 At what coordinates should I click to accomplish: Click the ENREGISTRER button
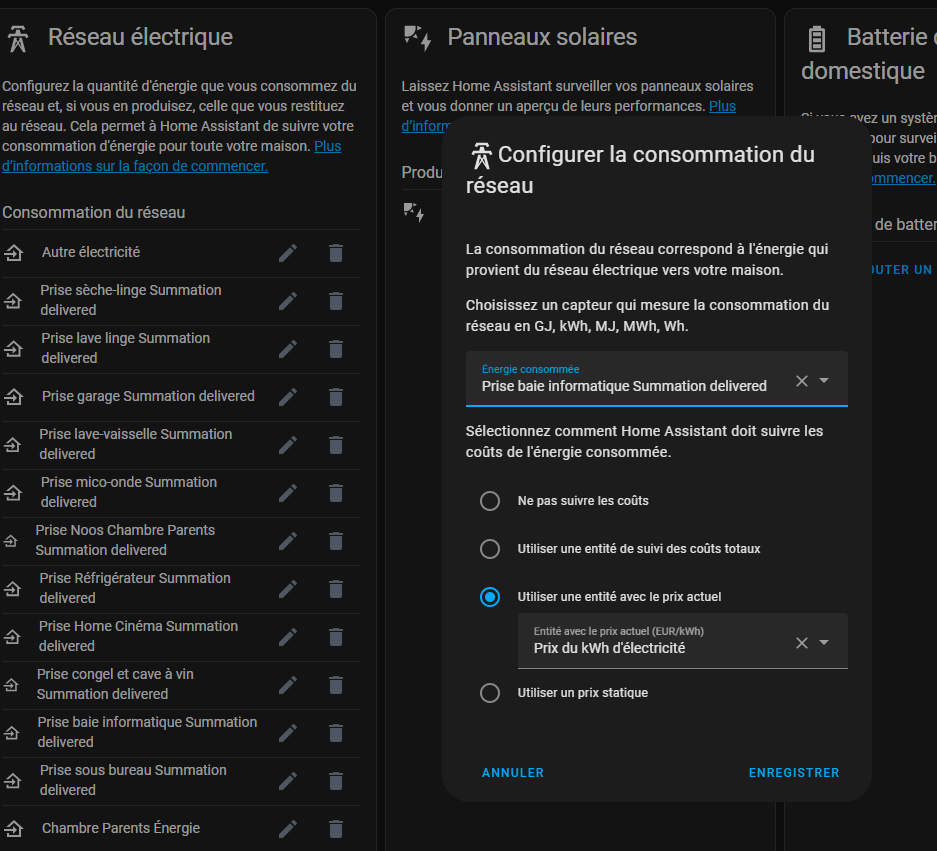click(x=793, y=773)
